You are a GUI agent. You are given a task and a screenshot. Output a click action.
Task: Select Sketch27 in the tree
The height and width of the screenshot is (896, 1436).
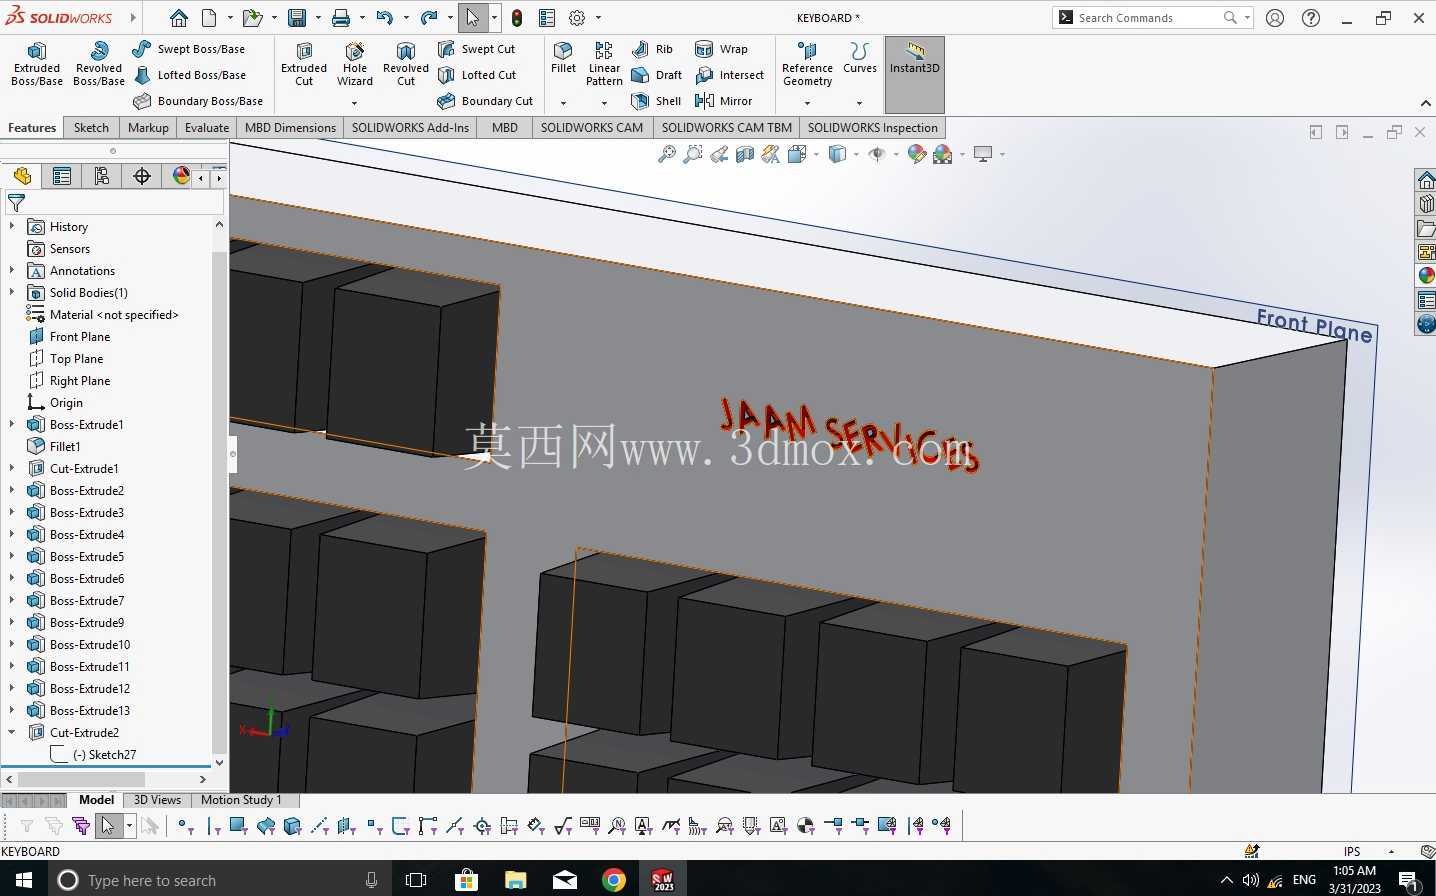(x=93, y=755)
